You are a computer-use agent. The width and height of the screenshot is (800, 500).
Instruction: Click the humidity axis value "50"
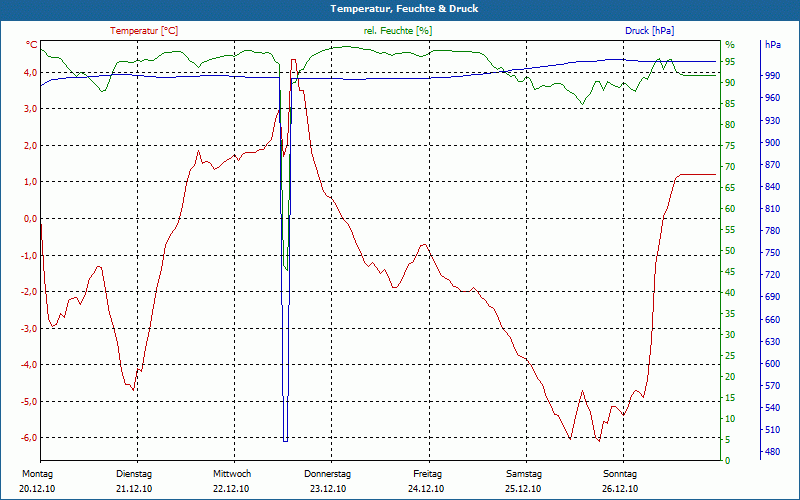pyautogui.click(x=730, y=251)
